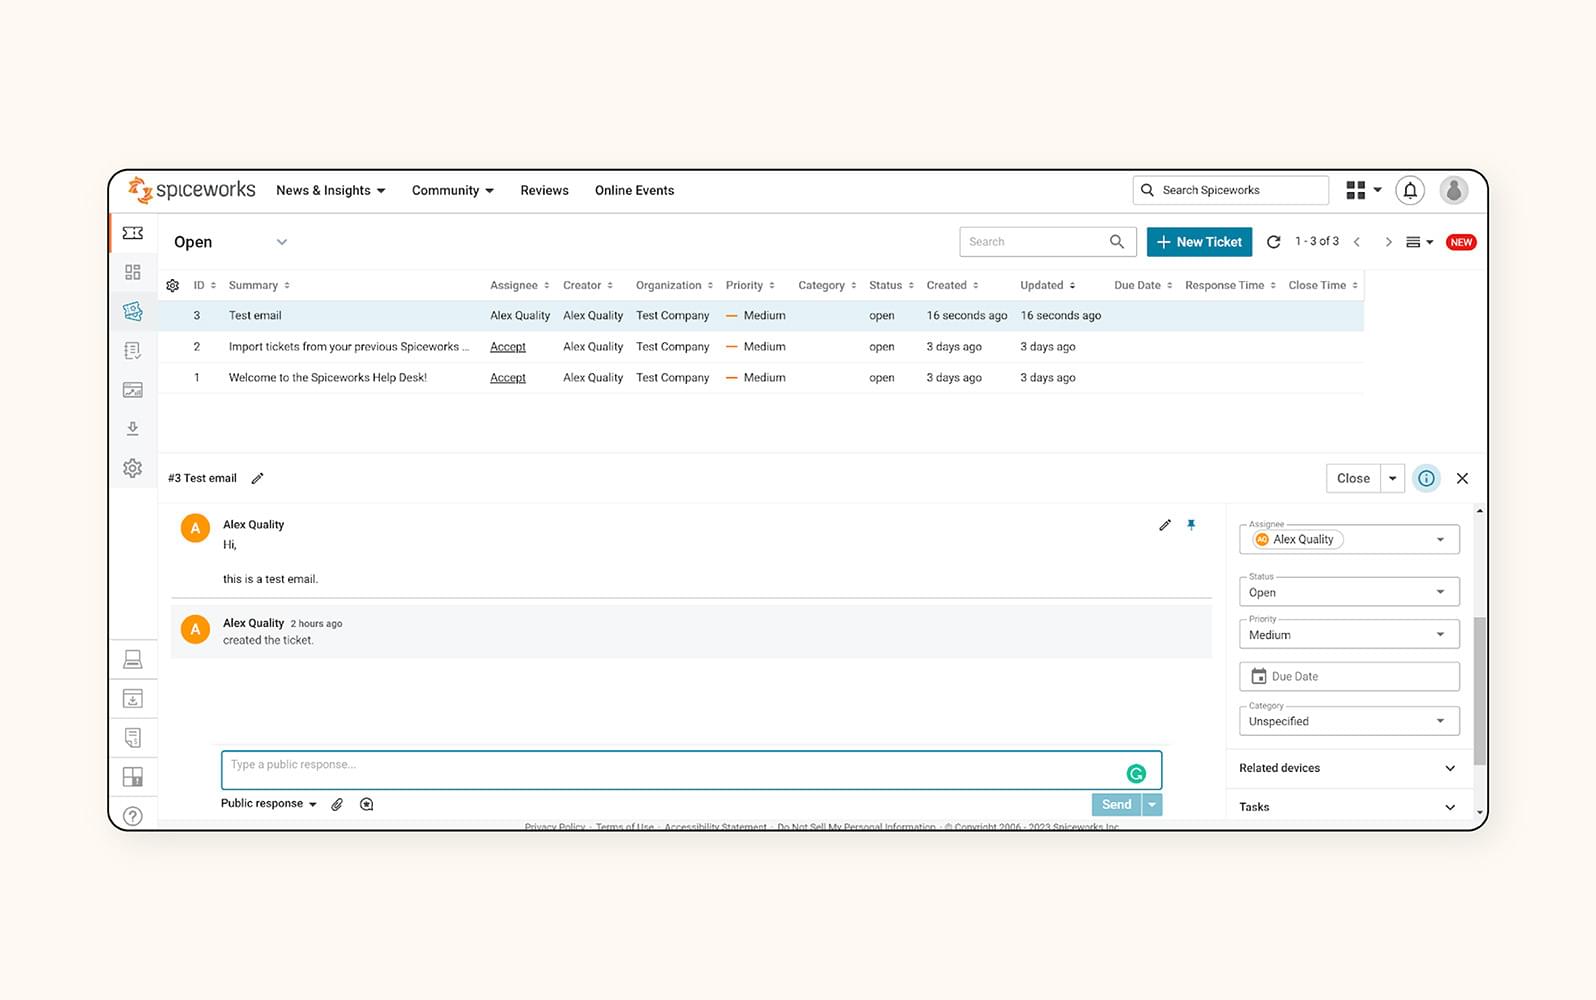Toggle the ticket info panel icon
The width and height of the screenshot is (1596, 1000).
click(x=1427, y=478)
